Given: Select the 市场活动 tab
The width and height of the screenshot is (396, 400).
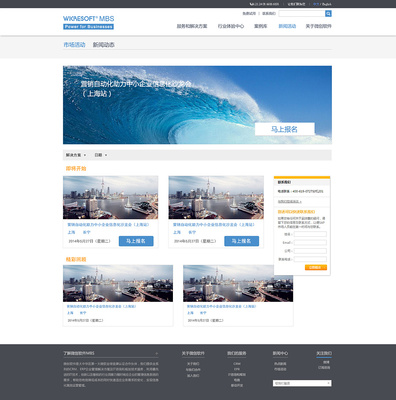Looking at the screenshot, I should click(x=74, y=45).
